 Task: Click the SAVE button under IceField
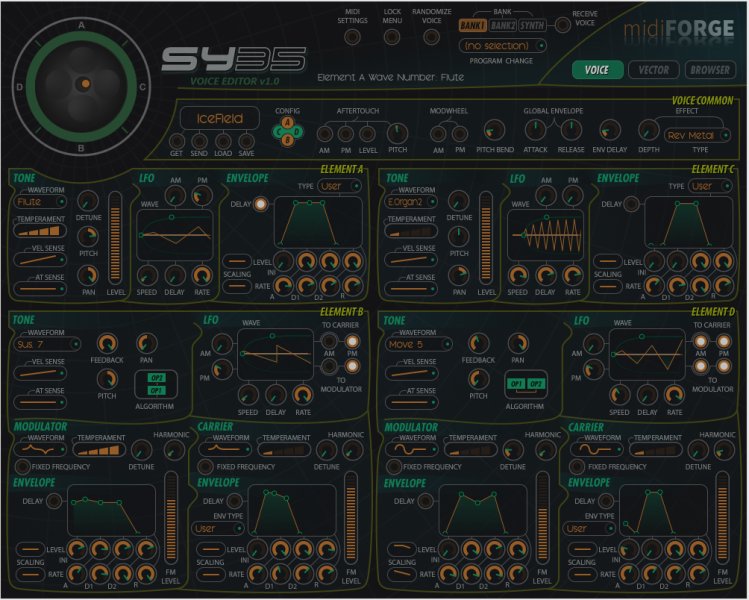[246, 141]
